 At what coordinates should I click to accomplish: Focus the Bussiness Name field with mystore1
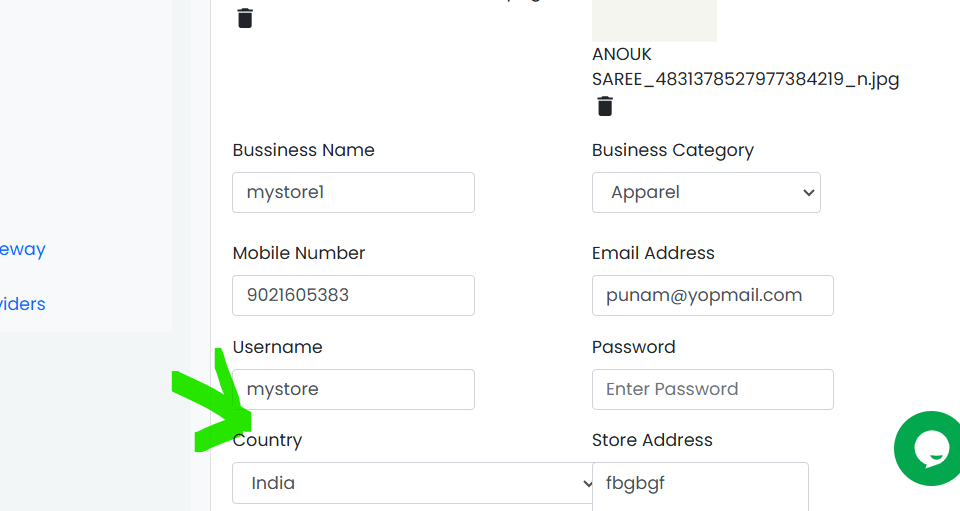click(x=353, y=193)
